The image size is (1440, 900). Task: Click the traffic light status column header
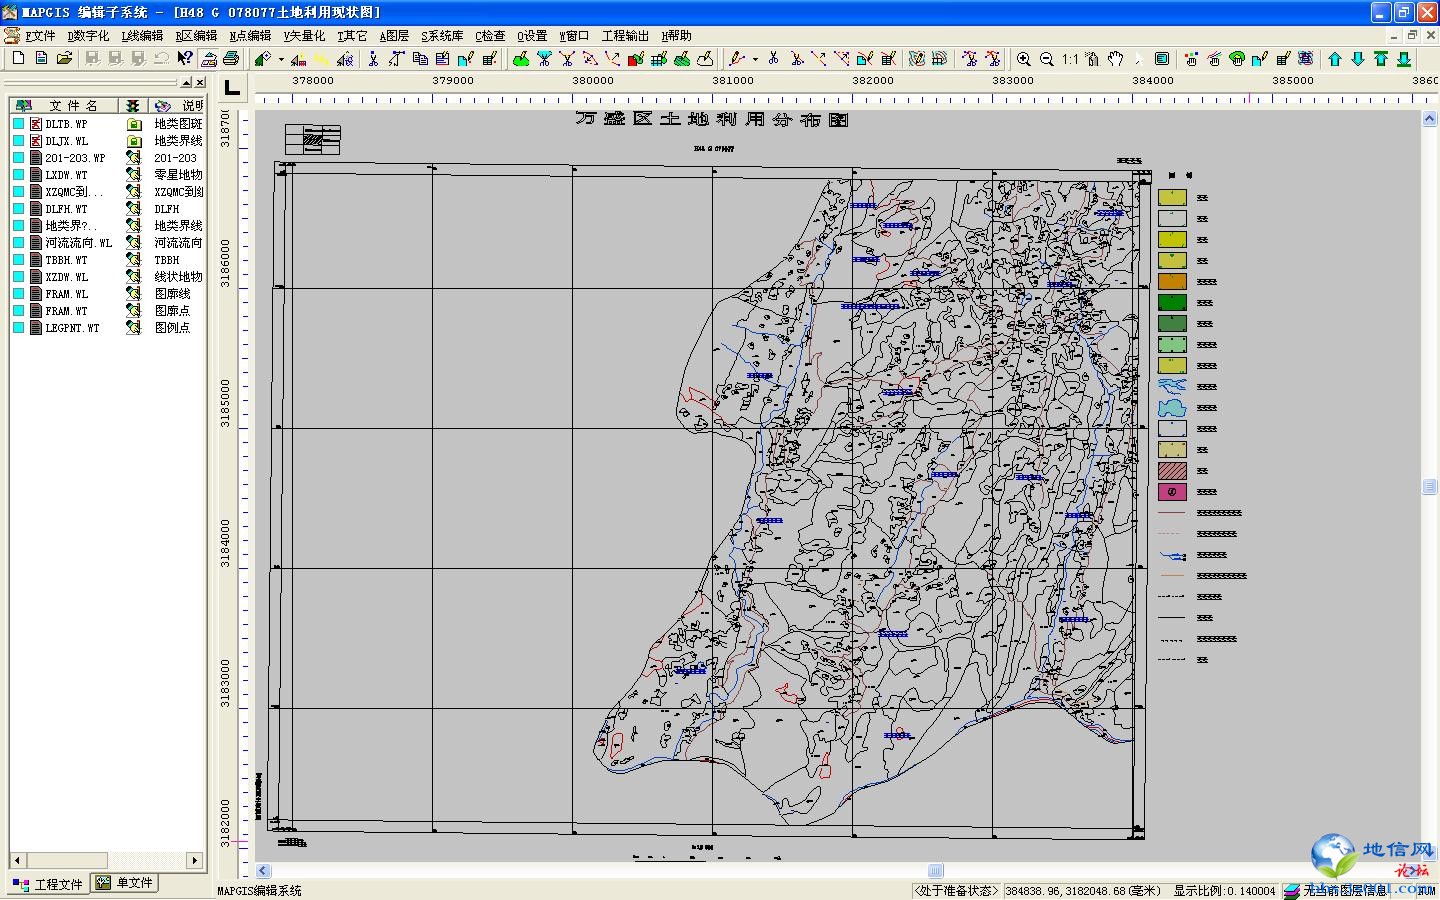133,105
